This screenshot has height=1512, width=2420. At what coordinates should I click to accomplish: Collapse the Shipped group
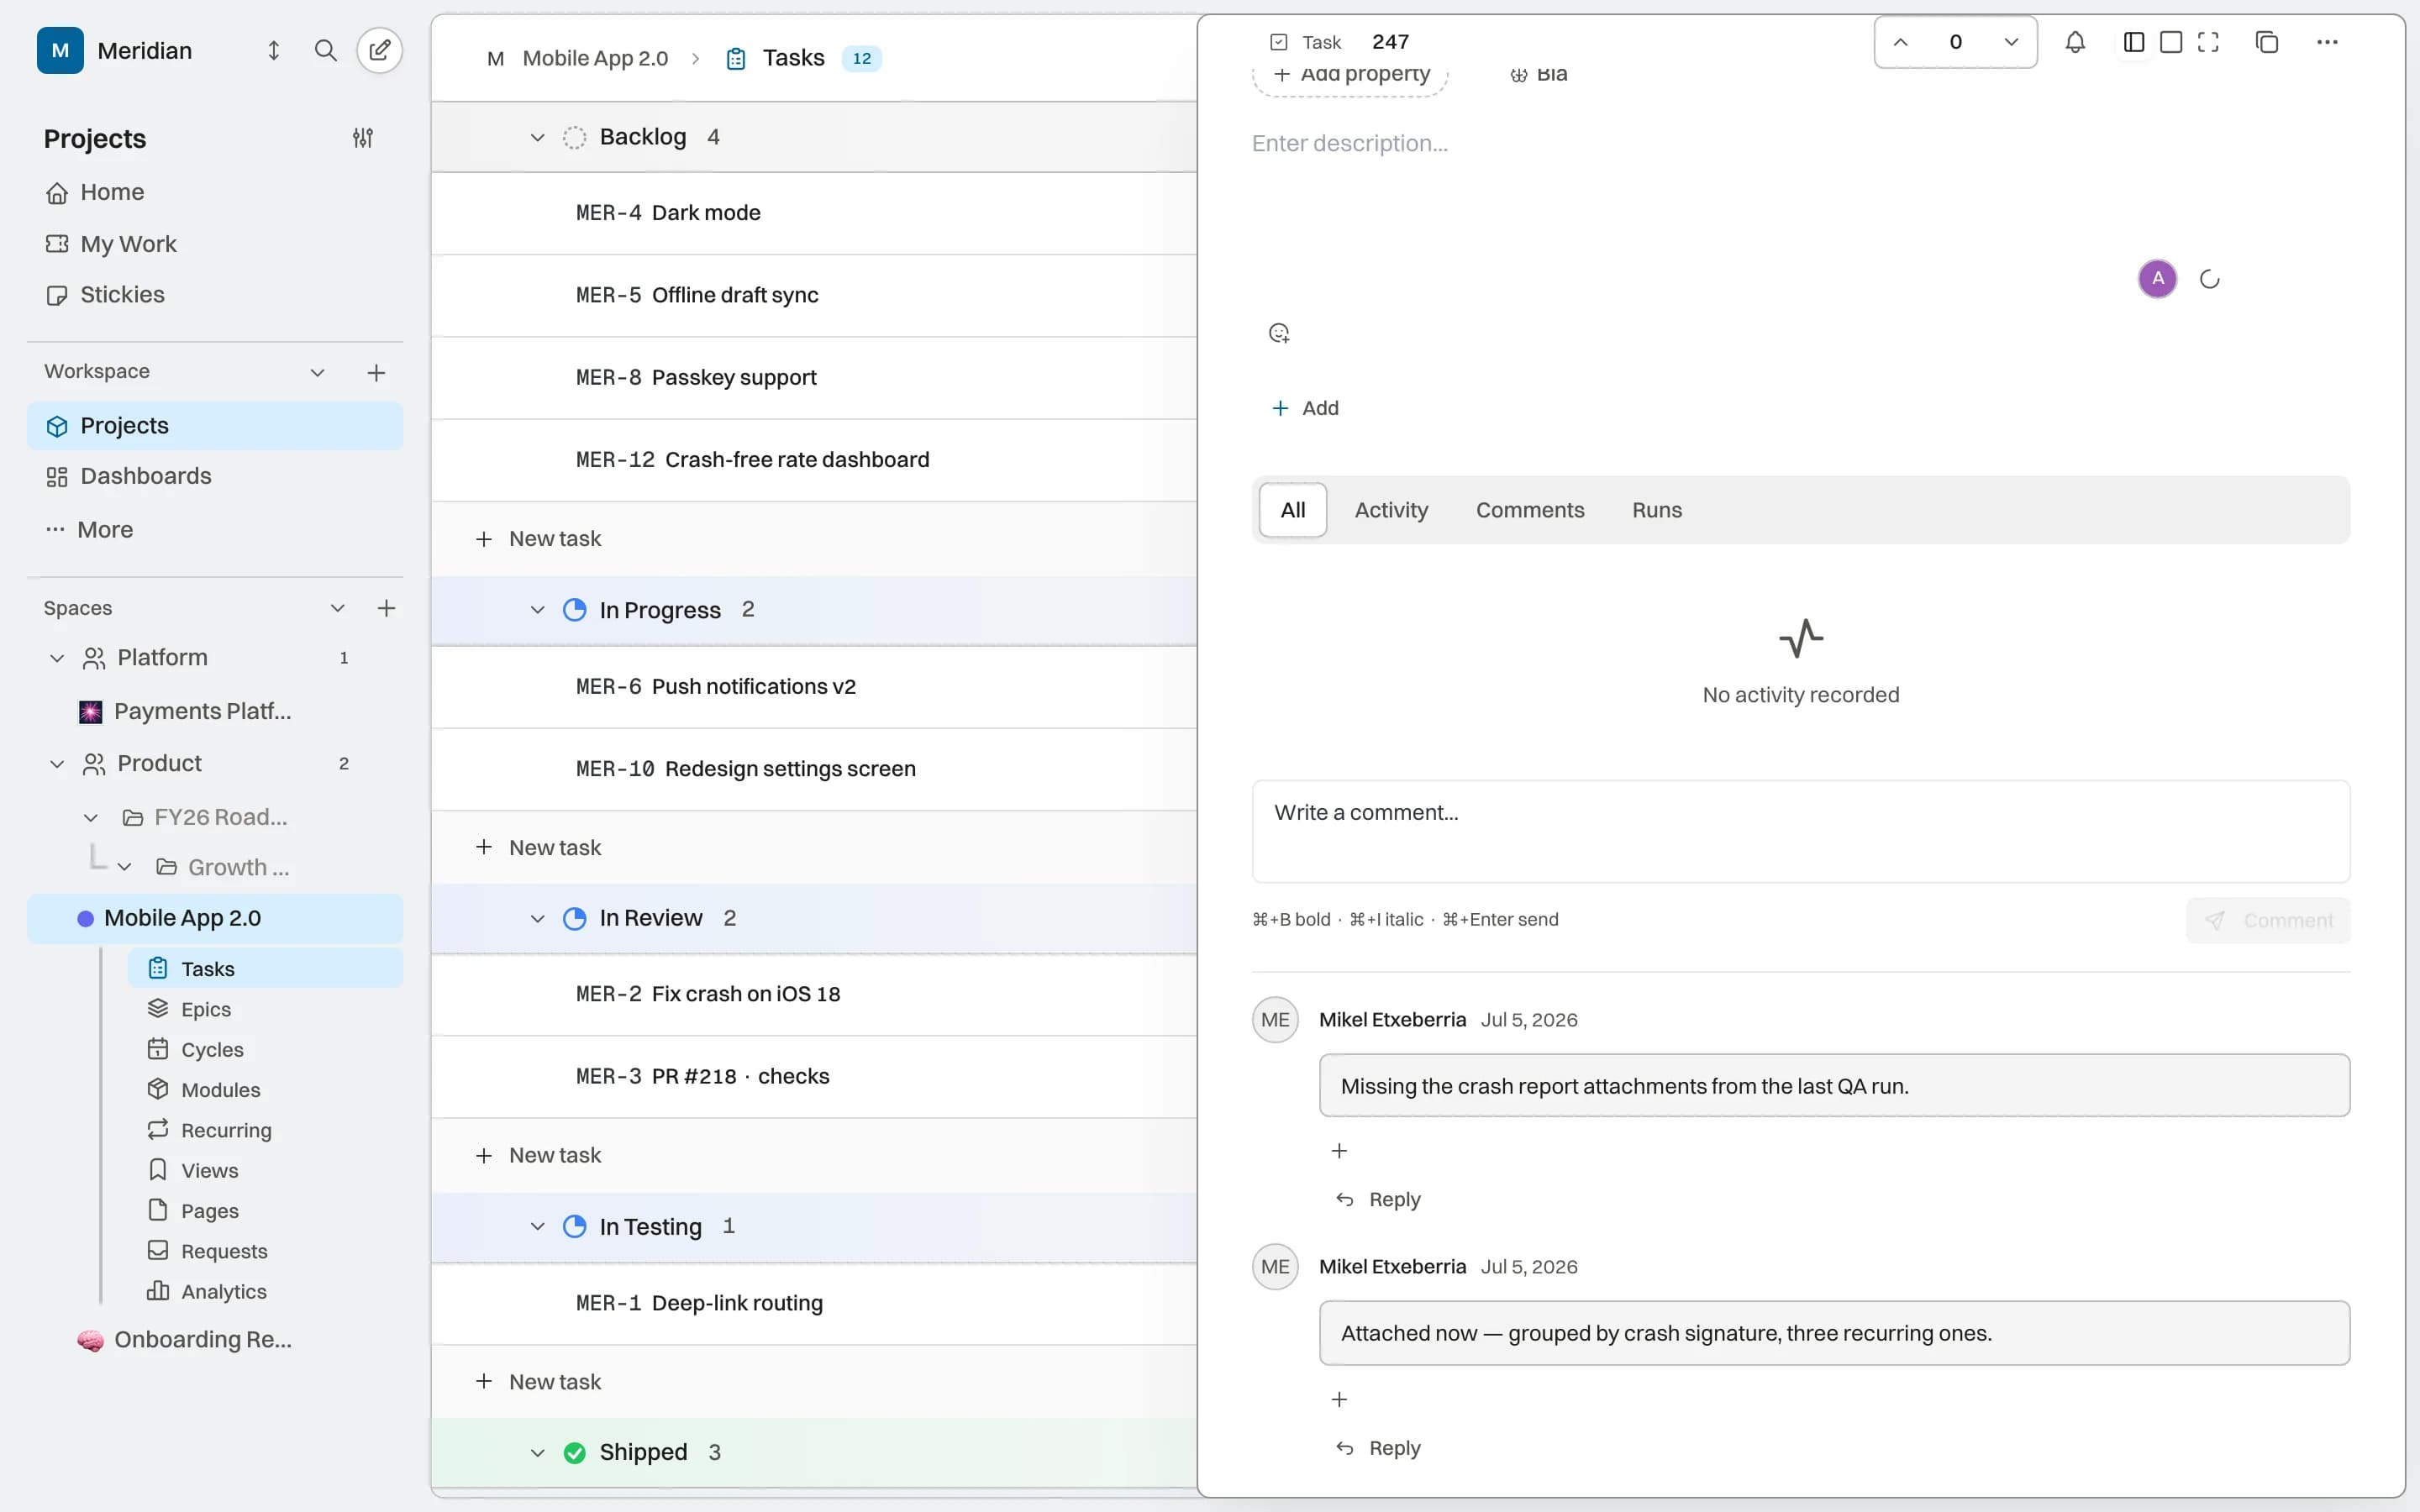[537, 1452]
